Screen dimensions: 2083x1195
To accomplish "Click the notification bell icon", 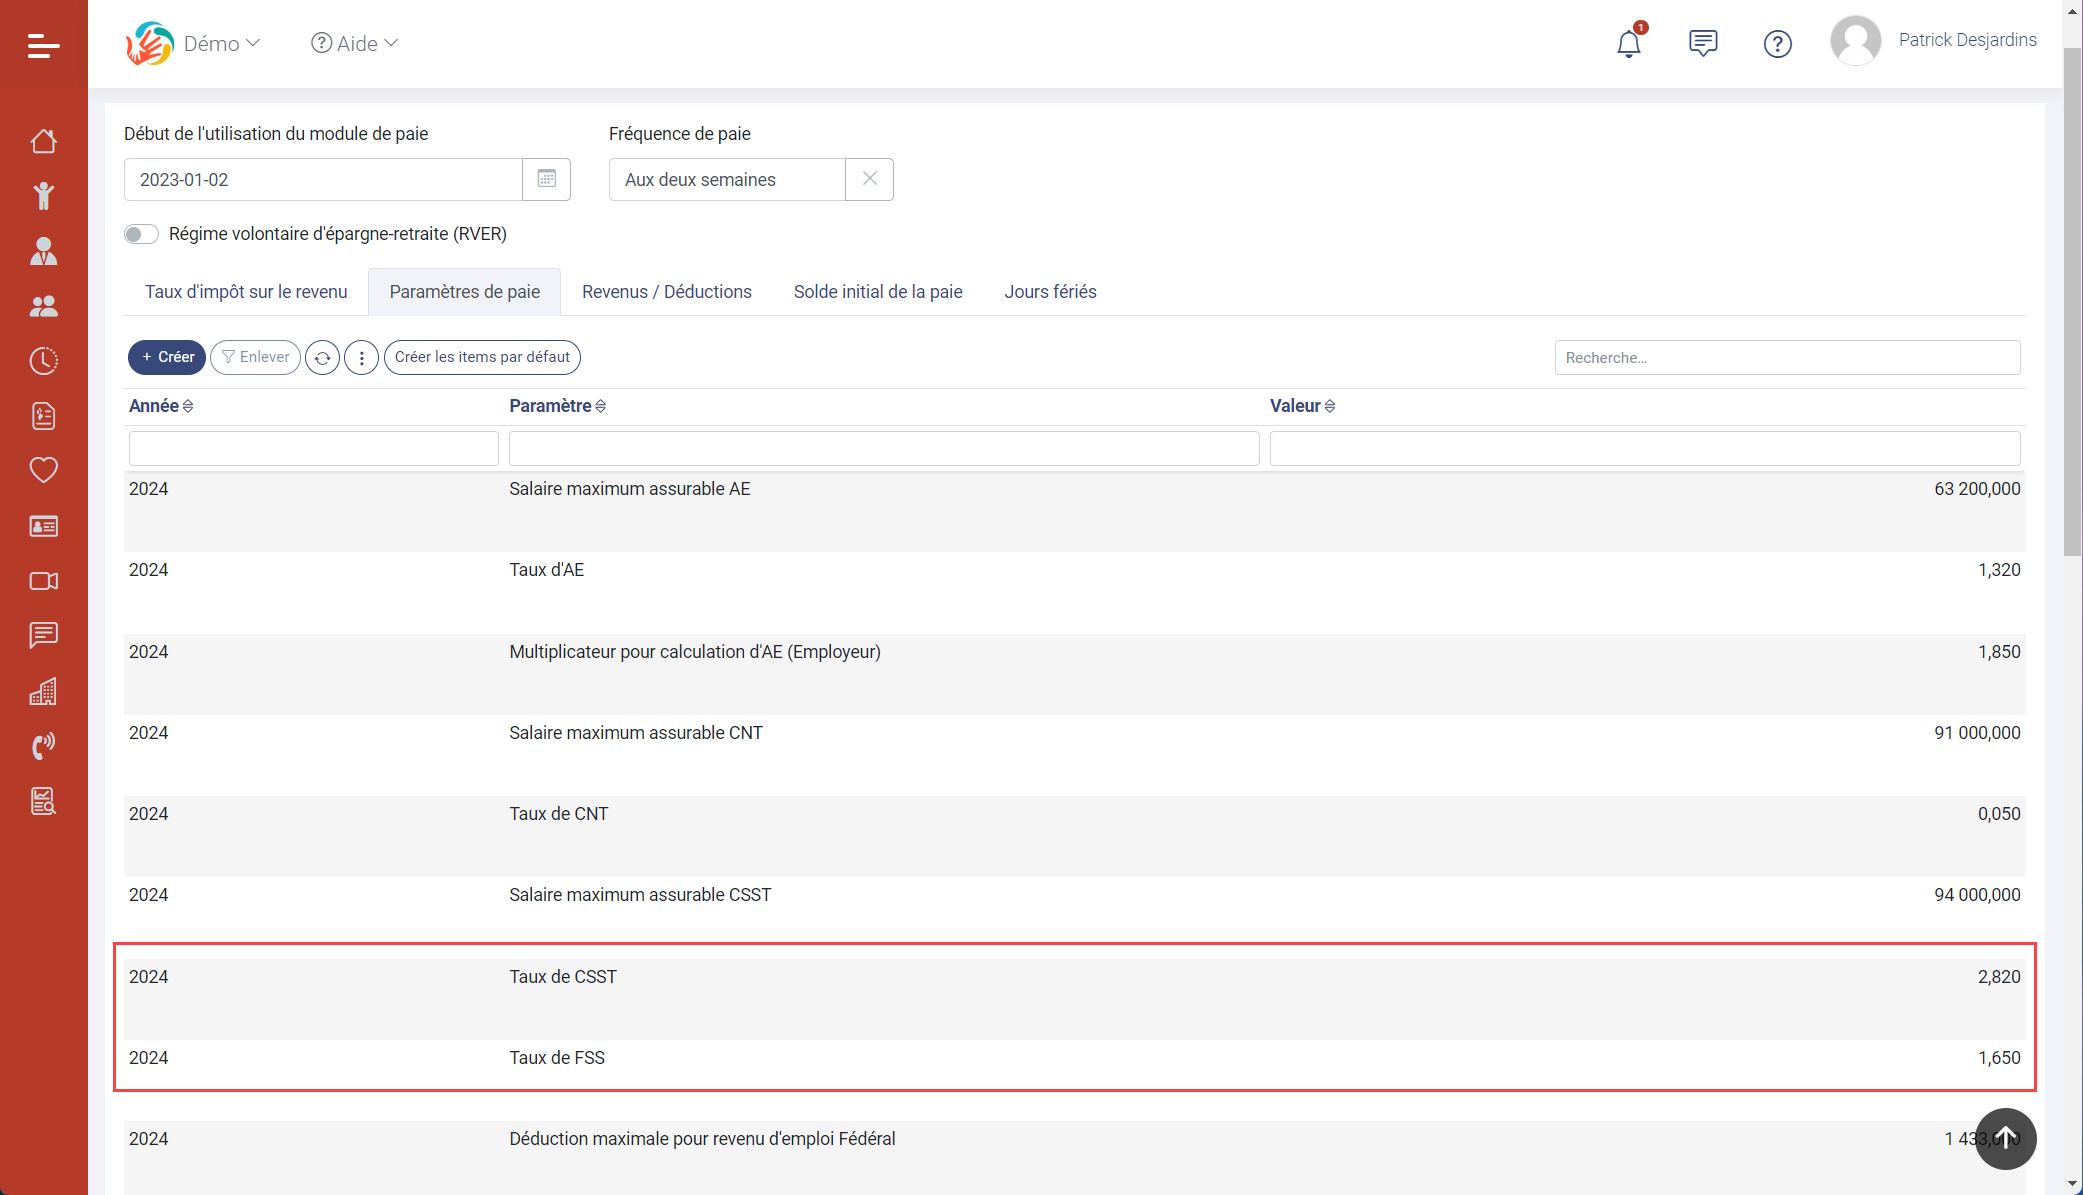I will [x=1628, y=44].
